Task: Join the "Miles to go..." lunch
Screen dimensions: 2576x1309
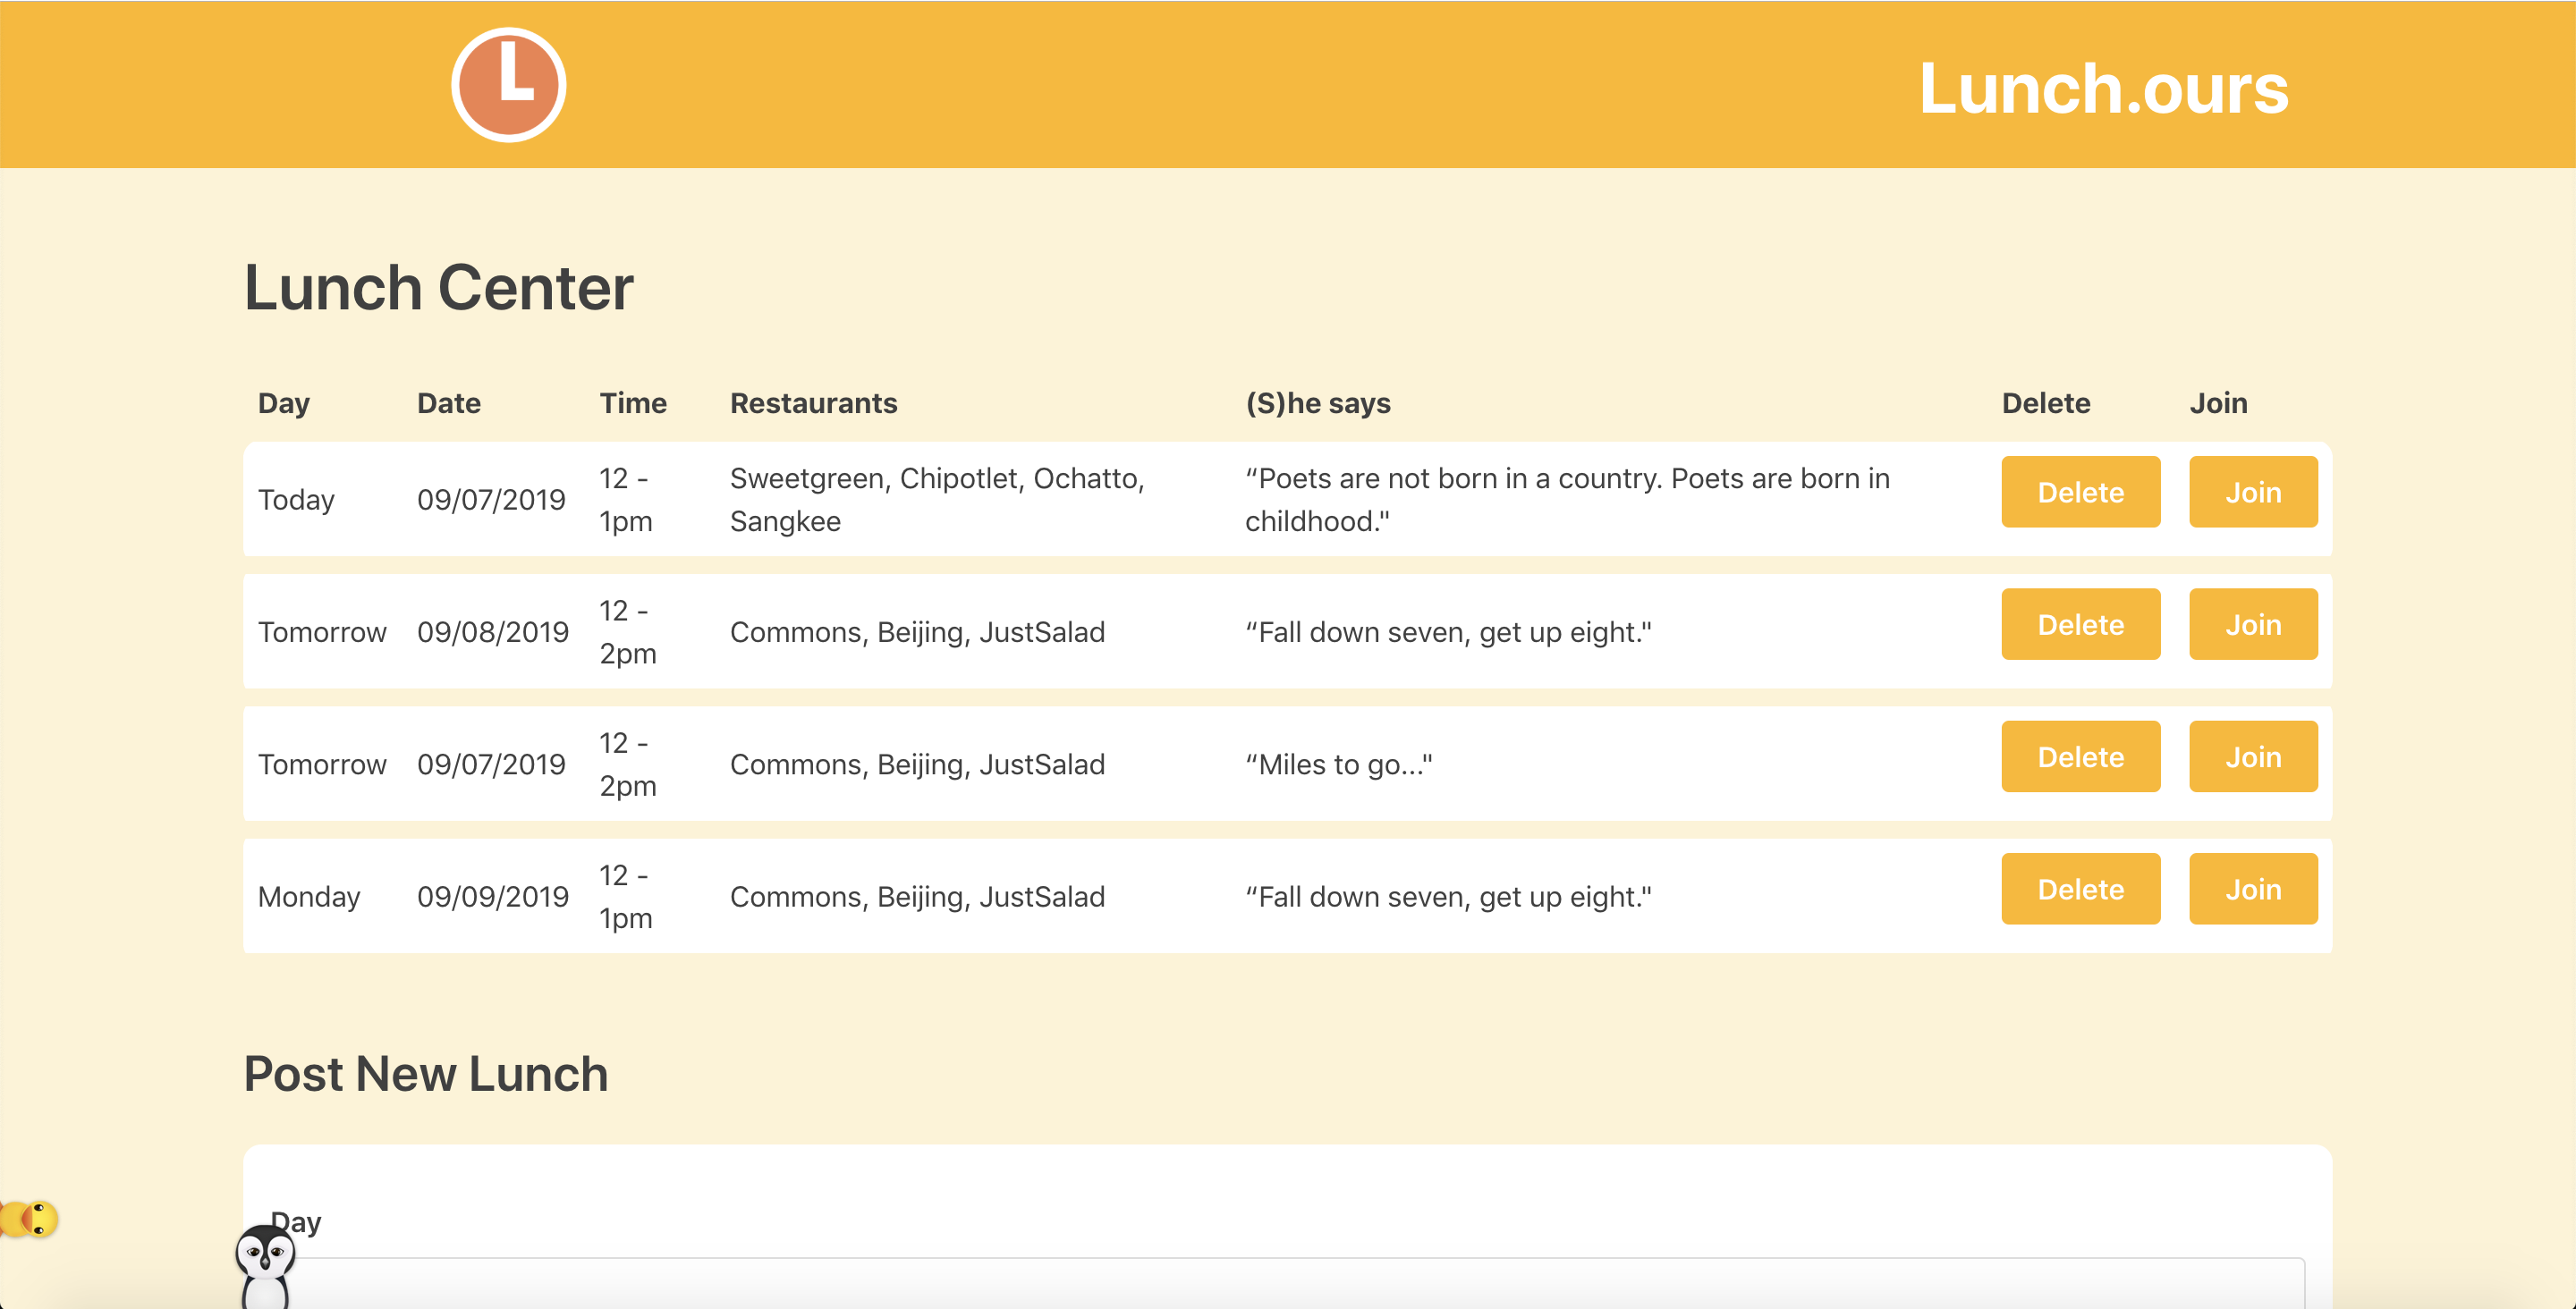Action: point(2252,757)
